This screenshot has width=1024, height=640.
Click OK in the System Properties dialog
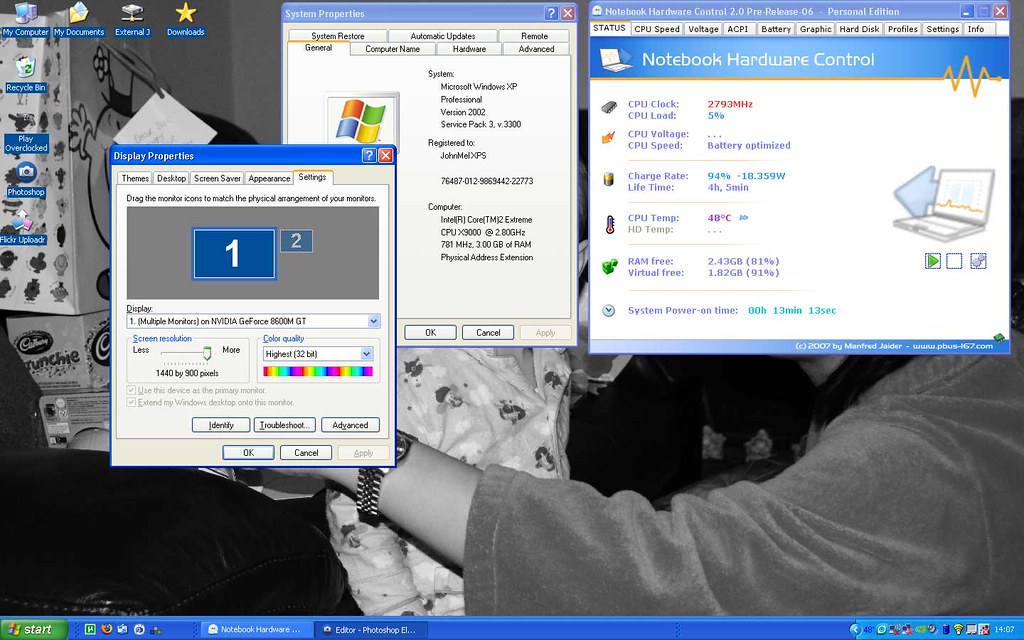430,332
